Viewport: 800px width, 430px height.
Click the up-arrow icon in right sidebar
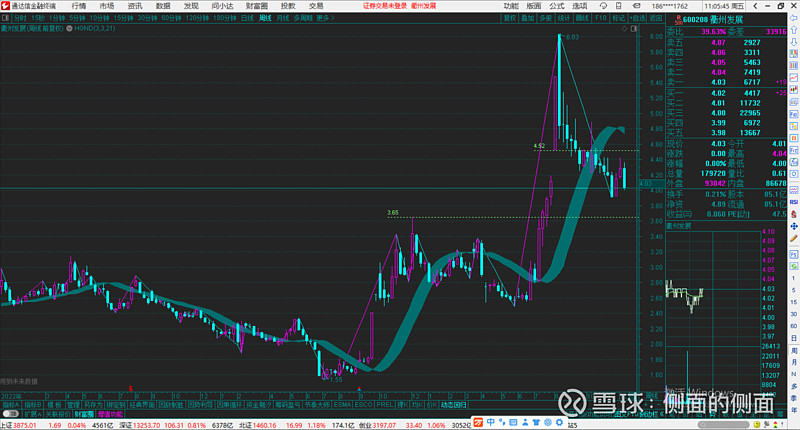[794, 30]
